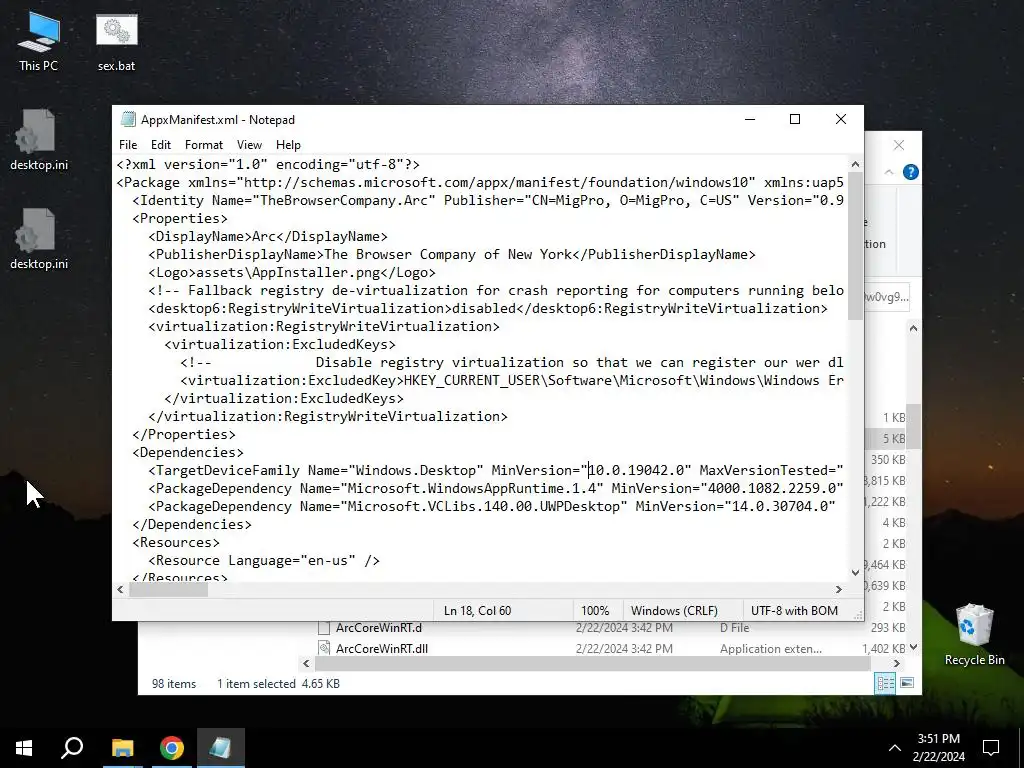Open the This PC desktop icon

[x=39, y=42]
